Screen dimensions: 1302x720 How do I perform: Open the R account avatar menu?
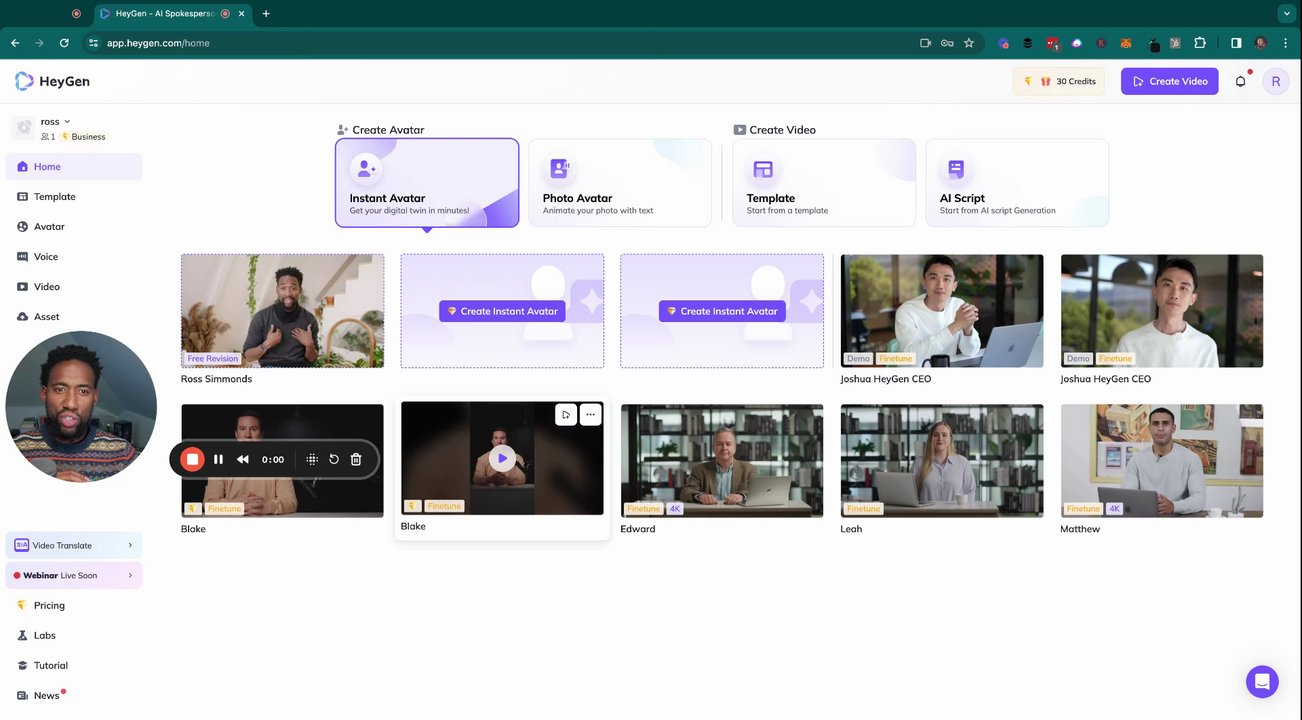click(x=1276, y=81)
